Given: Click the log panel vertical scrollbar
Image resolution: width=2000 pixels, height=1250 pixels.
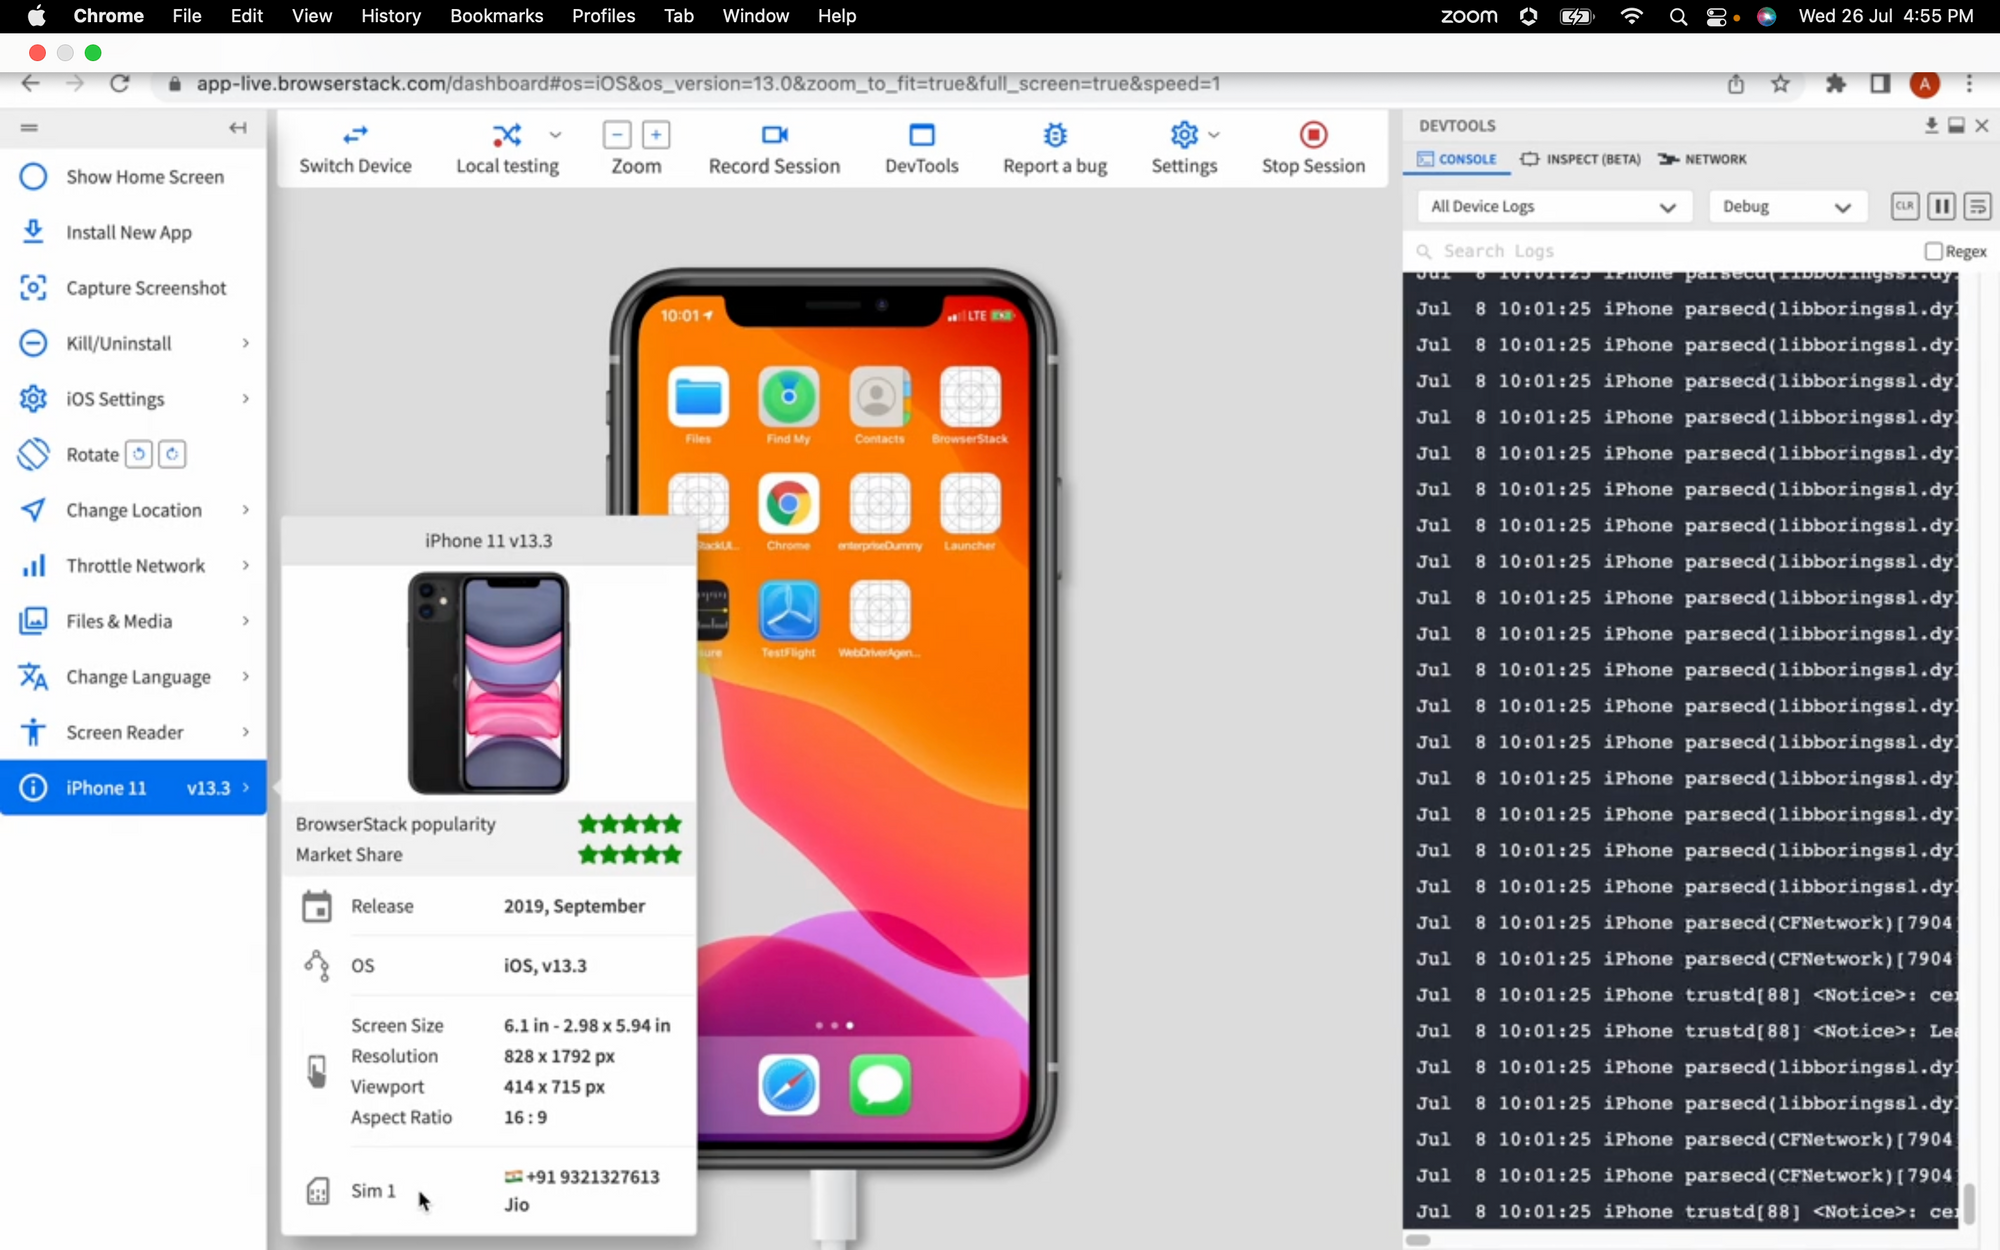Looking at the screenshot, I should tap(1969, 1203).
